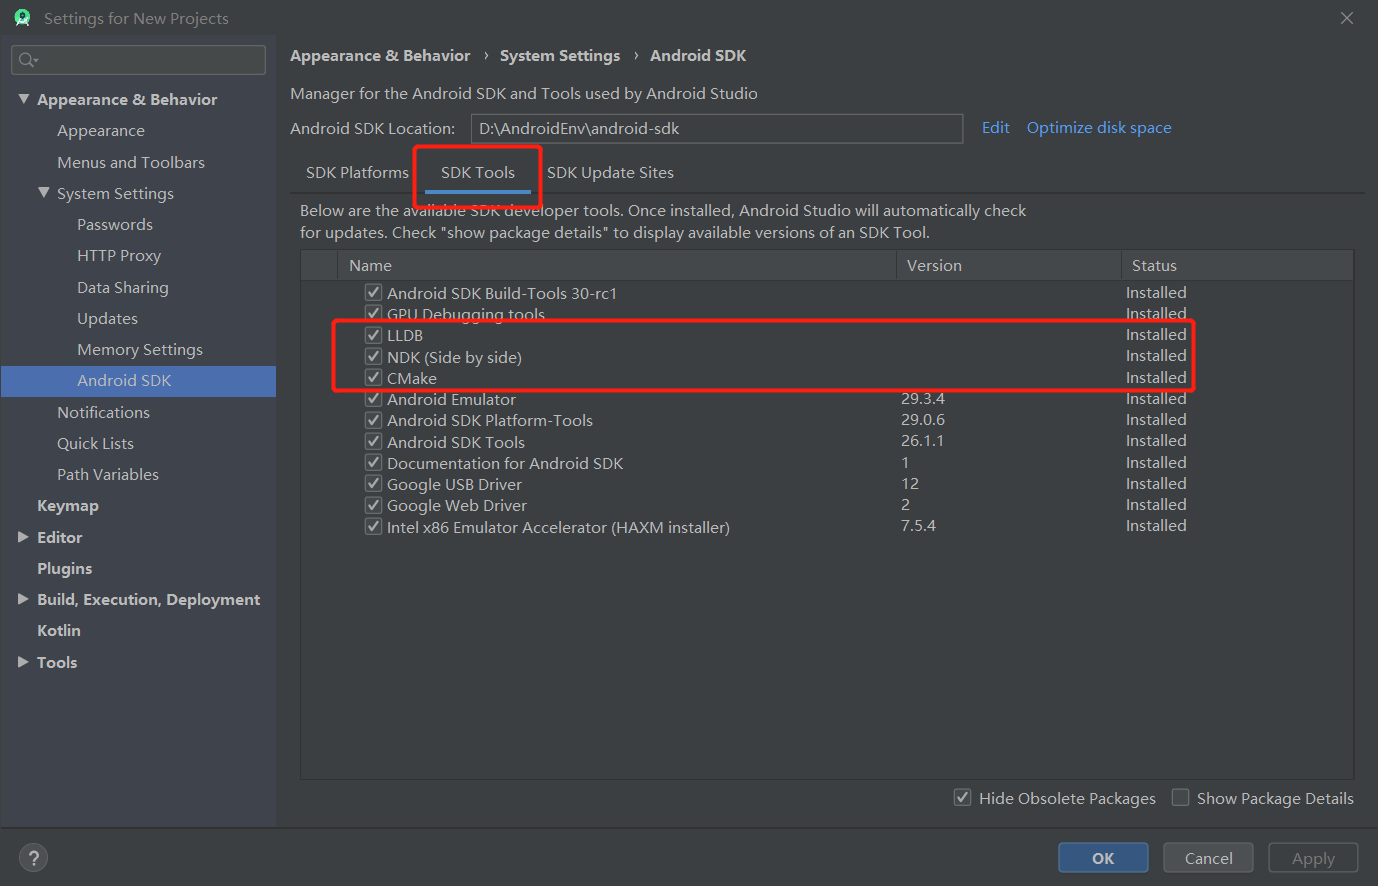Click Platform-Tools version 29.0.6 cell
The height and width of the screenshot is (886, 1378).
(923, 420)
